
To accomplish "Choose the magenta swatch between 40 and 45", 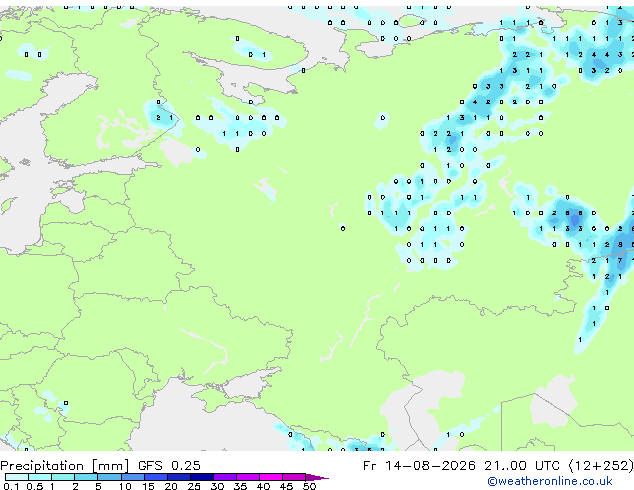I will coord(271,477).
